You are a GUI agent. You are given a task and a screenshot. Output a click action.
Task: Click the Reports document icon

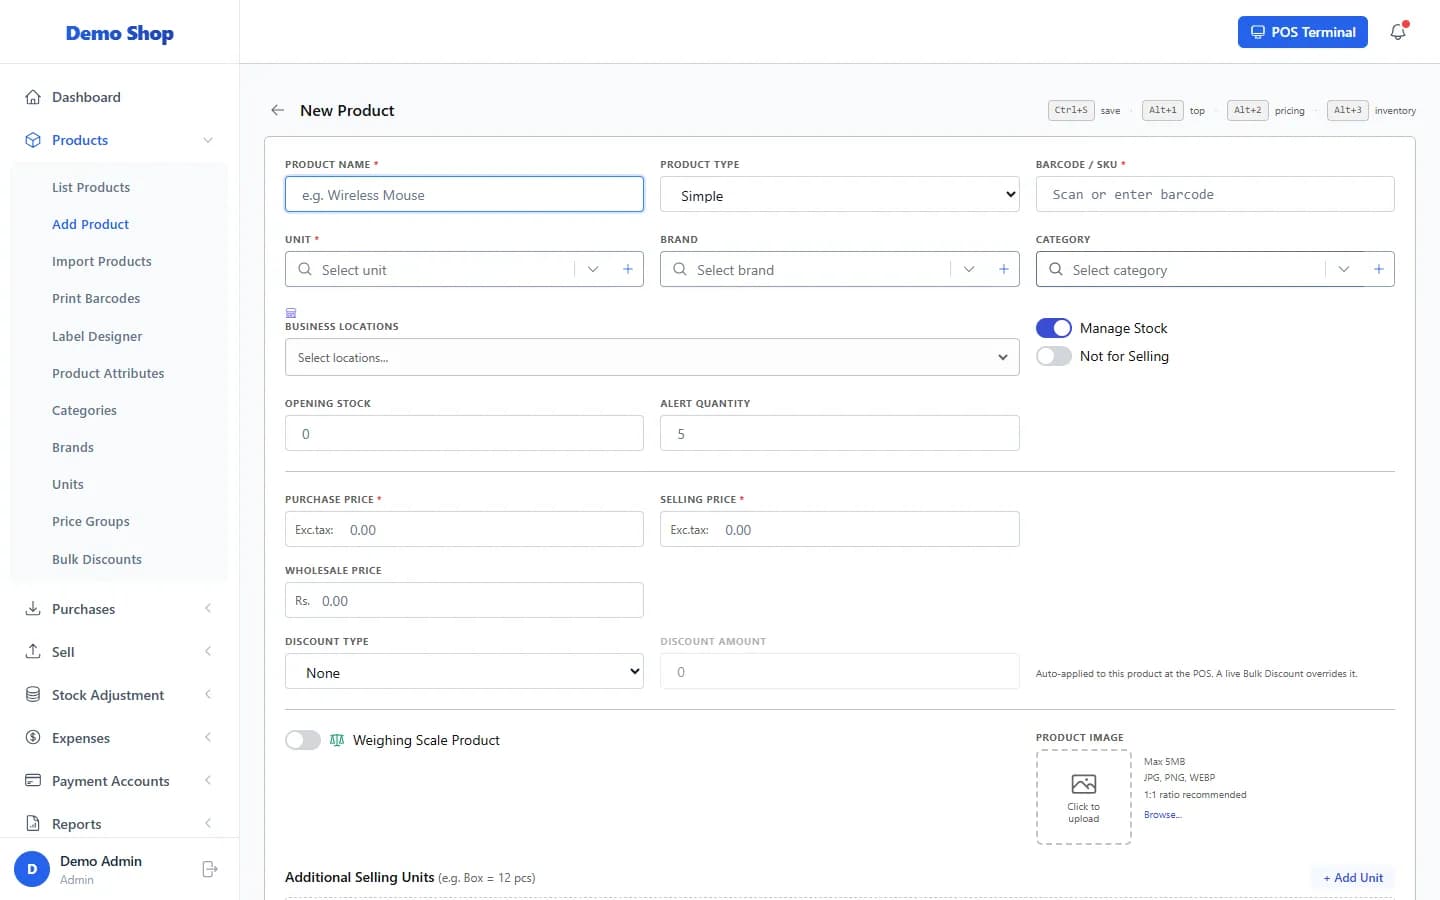point(33,824)
